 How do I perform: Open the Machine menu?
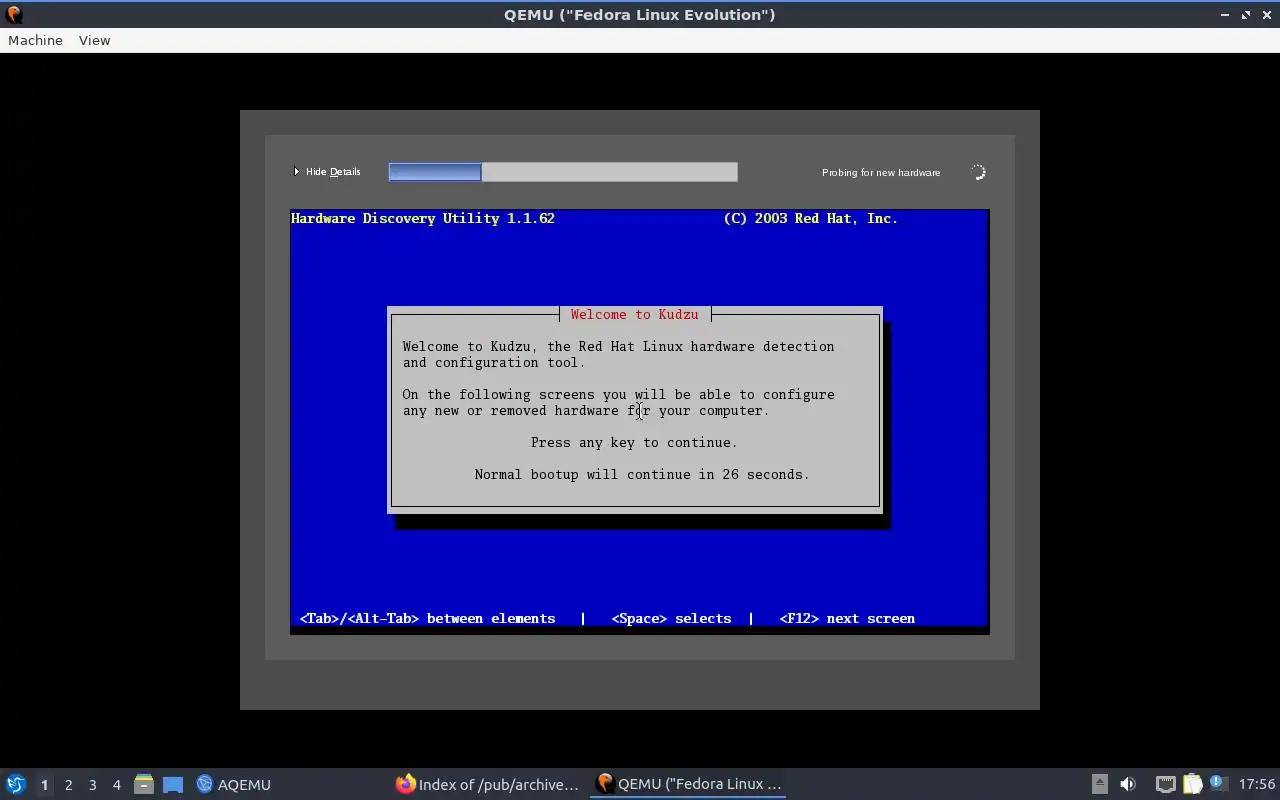click(35, 40)
